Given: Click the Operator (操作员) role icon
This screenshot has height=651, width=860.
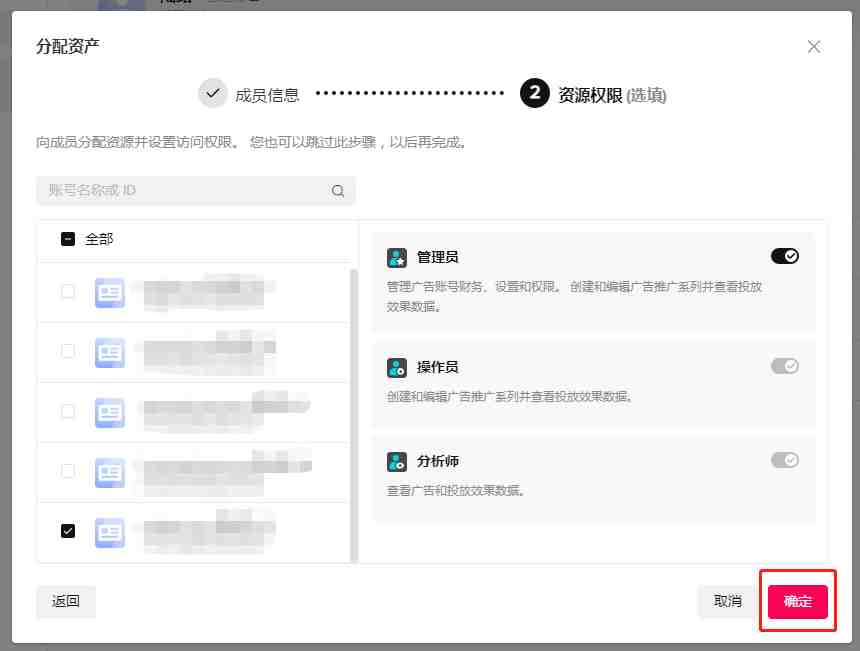Looking at the screenshot, I should [397, 368].
